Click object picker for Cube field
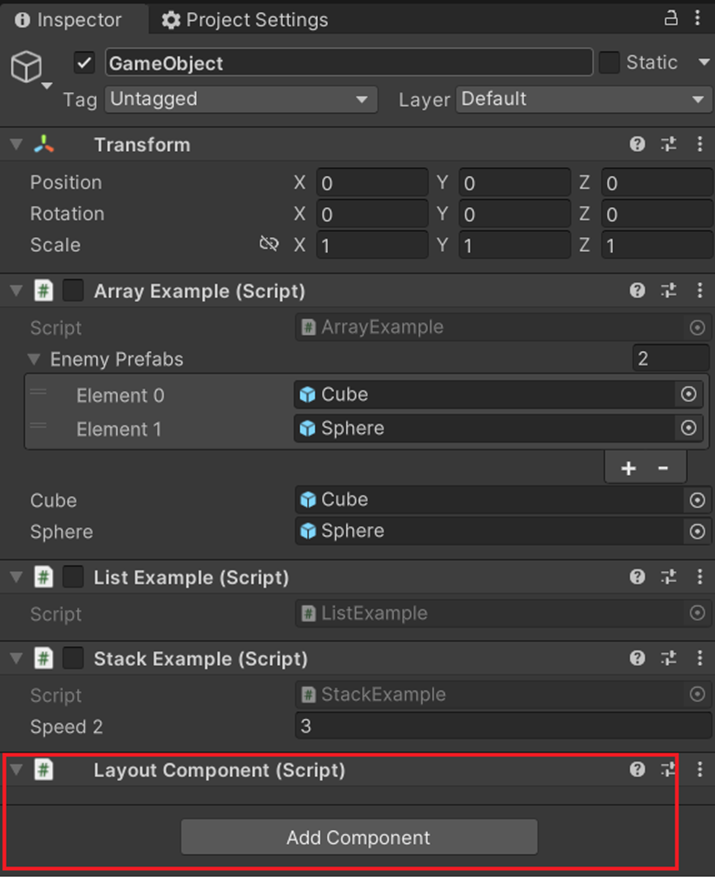Viewport: 715px width, 878px height. (x=697, y=499)
